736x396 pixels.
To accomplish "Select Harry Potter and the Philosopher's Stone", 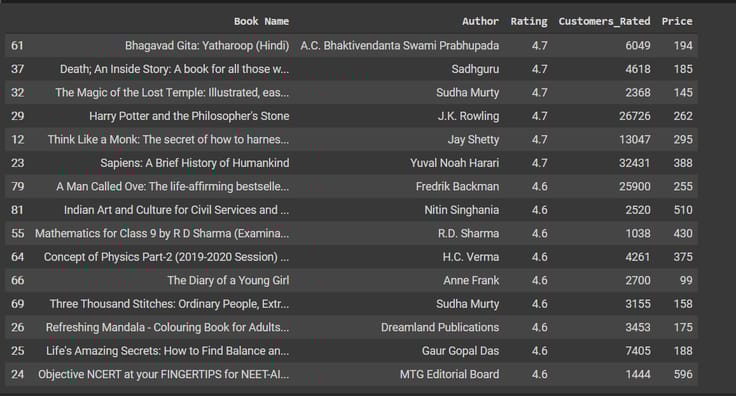I will click(x=189, y=116).
